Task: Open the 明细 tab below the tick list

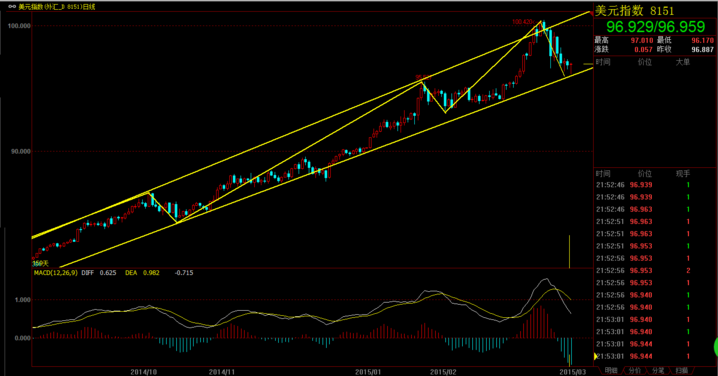Action: coord(611,371)
